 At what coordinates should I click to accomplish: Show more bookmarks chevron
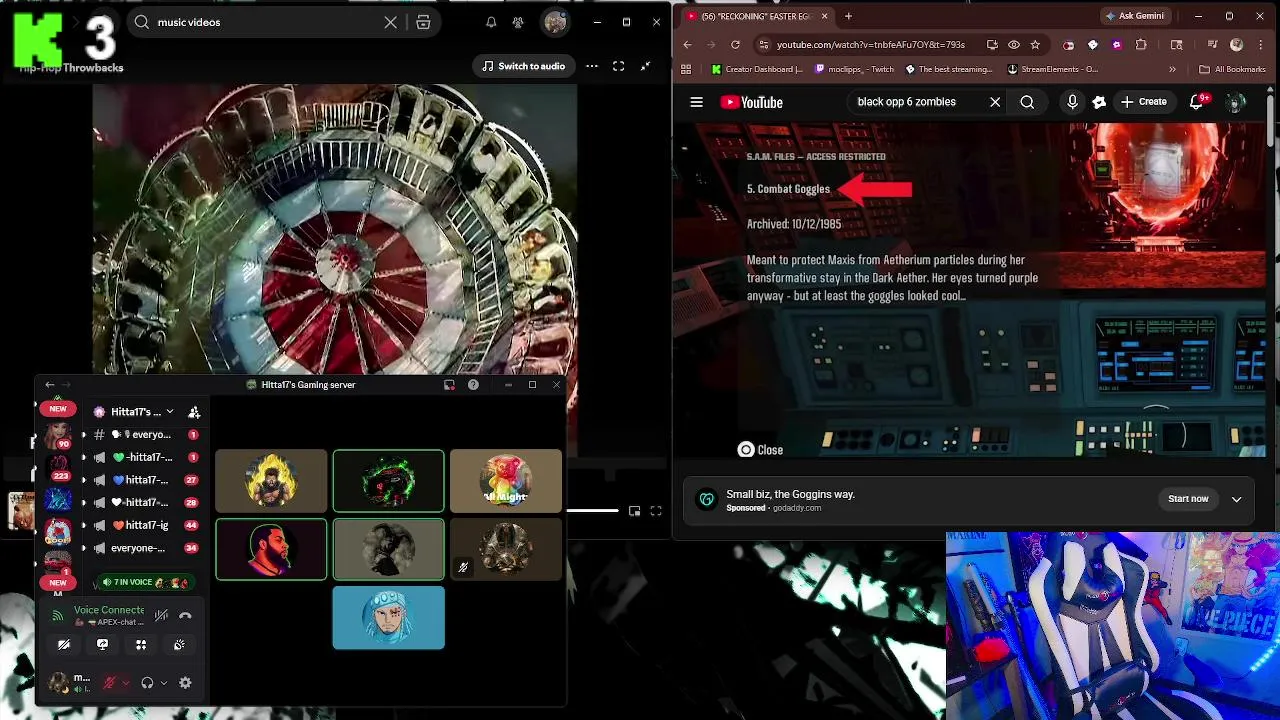point(1172,69)
